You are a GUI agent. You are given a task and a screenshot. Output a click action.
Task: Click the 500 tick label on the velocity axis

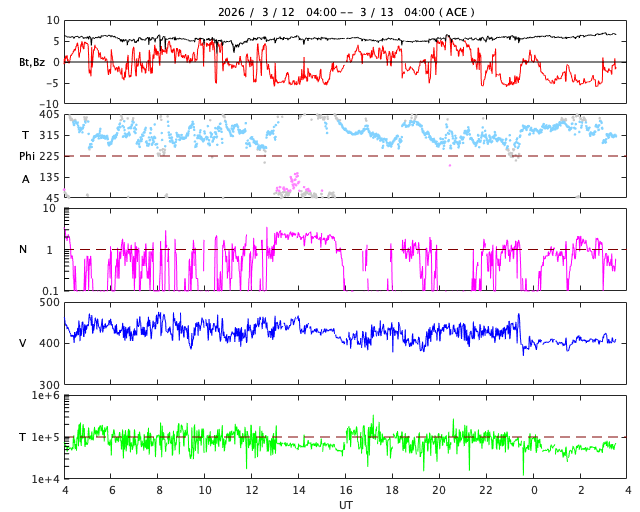point(49,302)
